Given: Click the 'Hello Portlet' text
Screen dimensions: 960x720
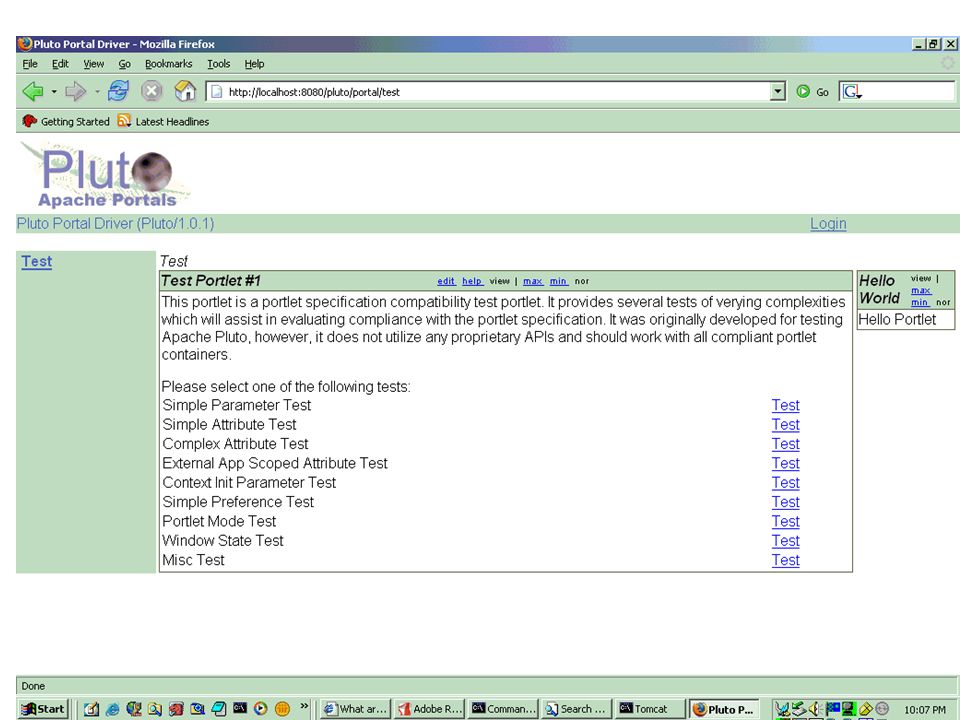Looking at the screenshot, I should pyautogui.click(x=897, y=319).
